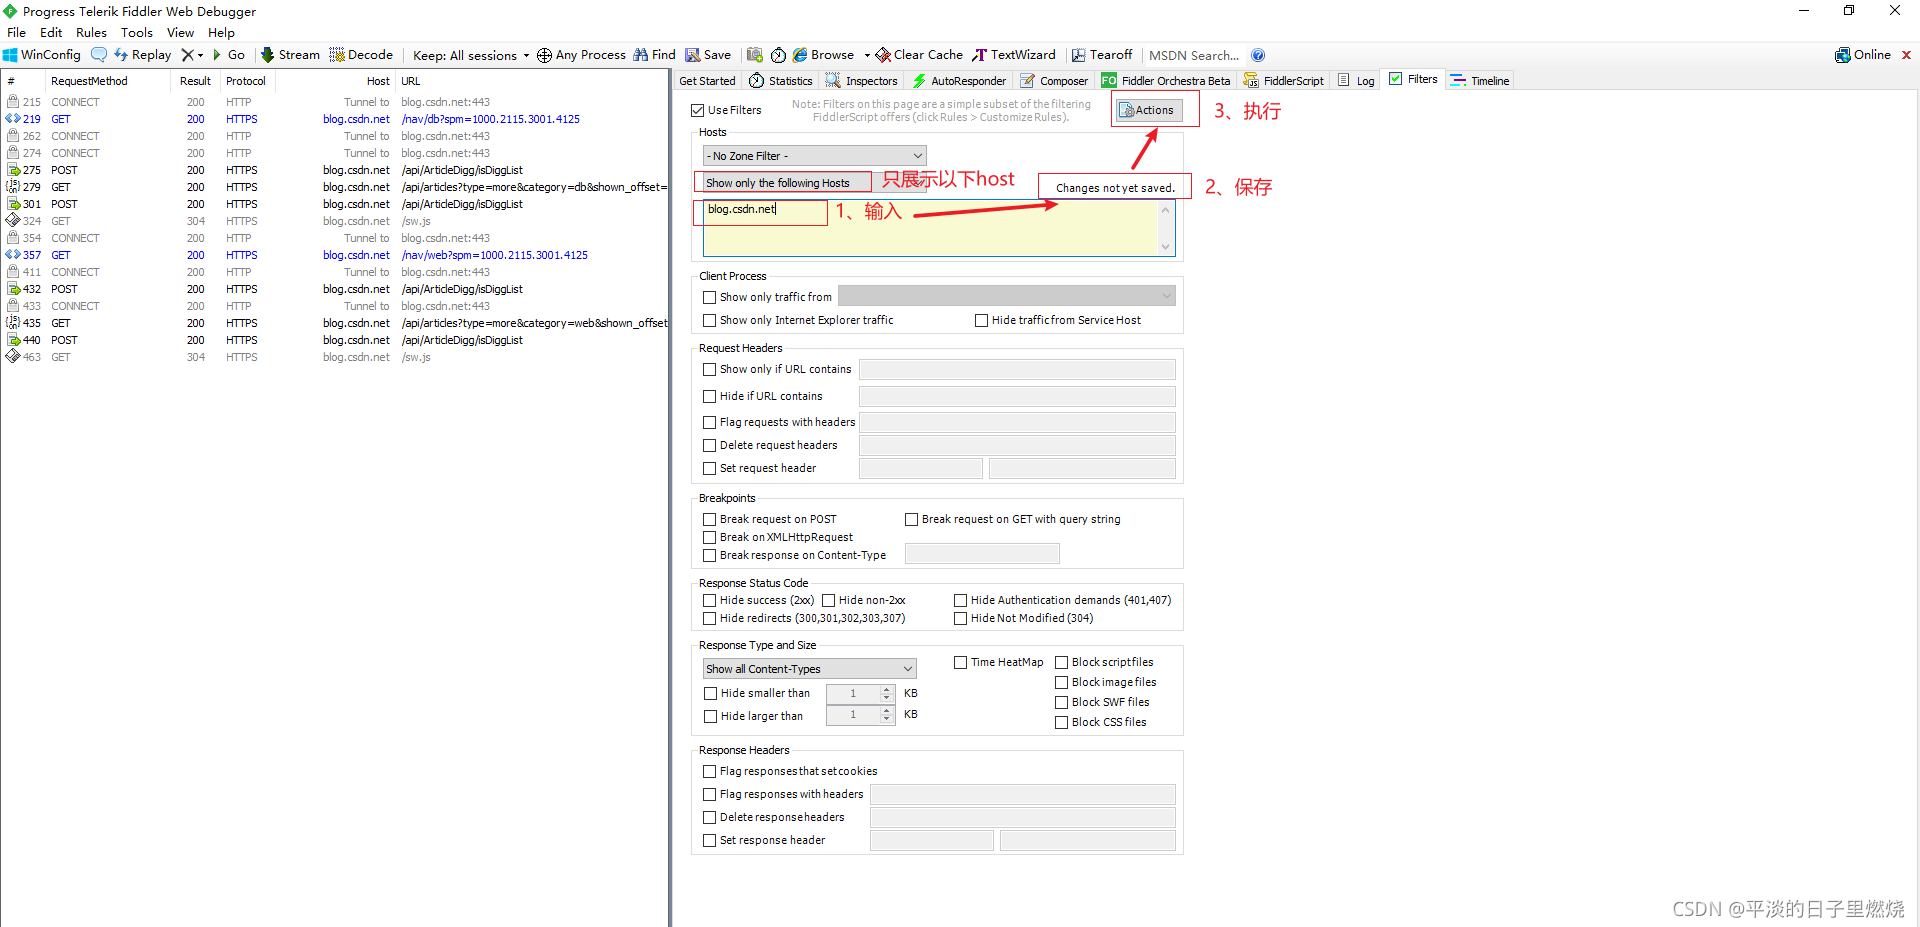The width and height of the screenshot is (1920, 927).
Task: Open Fiddler Orchestra Beta tab
Action: [x=1166, y=81]
